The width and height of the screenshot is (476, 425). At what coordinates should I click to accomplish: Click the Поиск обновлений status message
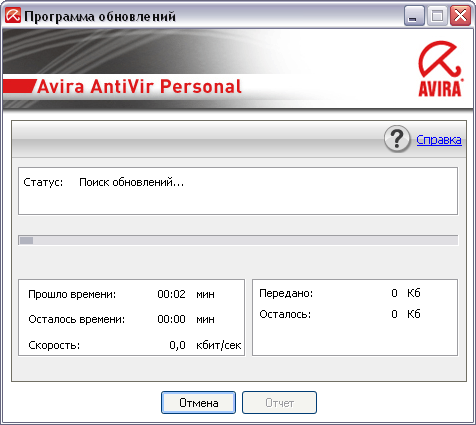pos(131,182)
